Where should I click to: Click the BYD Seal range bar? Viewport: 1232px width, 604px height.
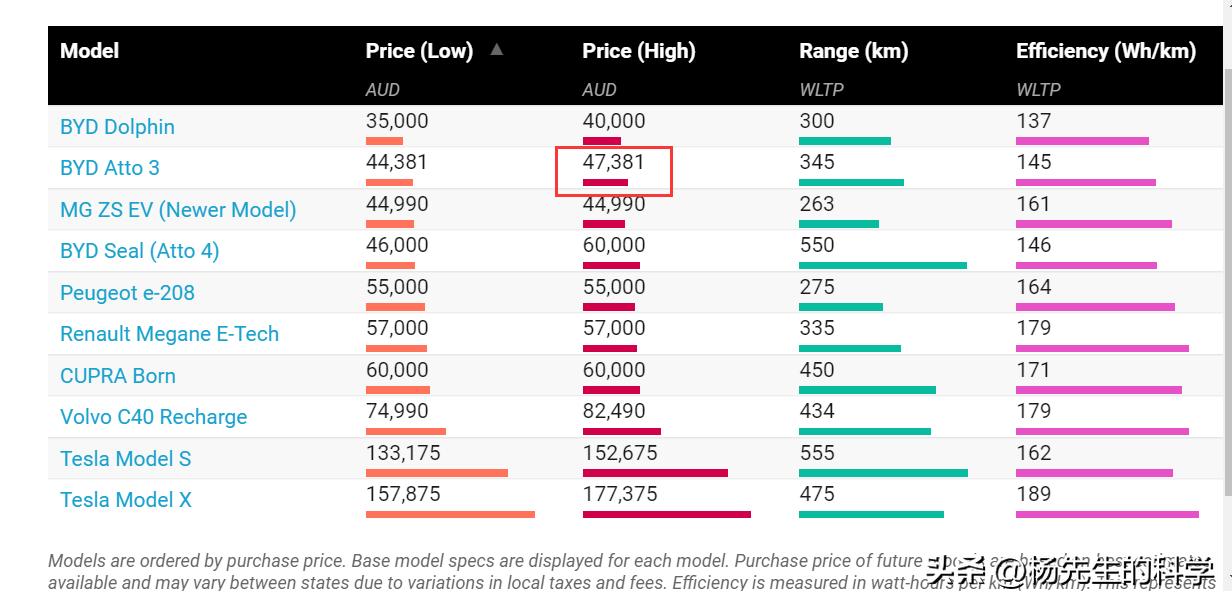tap(882, 265)
